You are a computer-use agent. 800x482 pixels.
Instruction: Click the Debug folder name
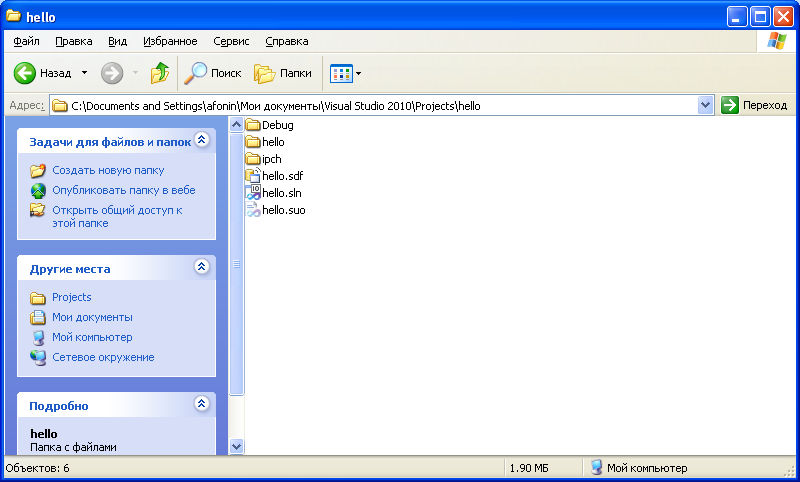pyautogui.click(x=278, y=125)
